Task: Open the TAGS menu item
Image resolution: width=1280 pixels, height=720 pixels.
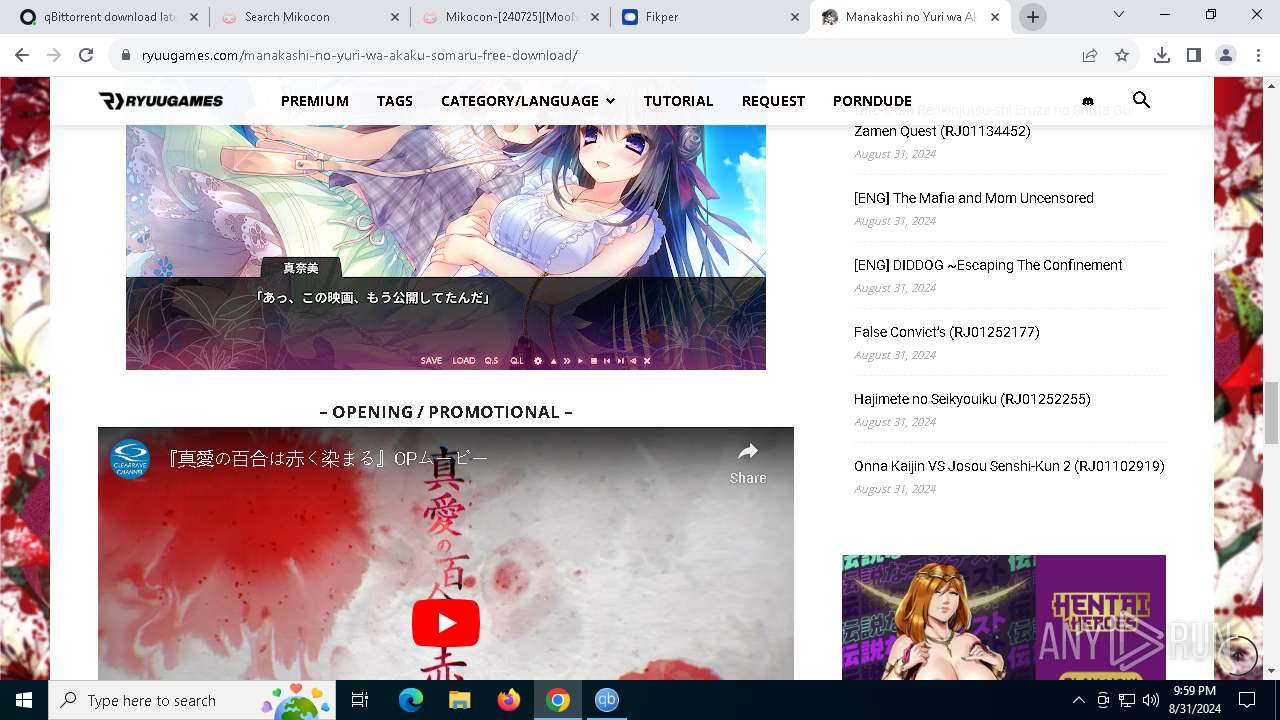Action: point(395,101)
